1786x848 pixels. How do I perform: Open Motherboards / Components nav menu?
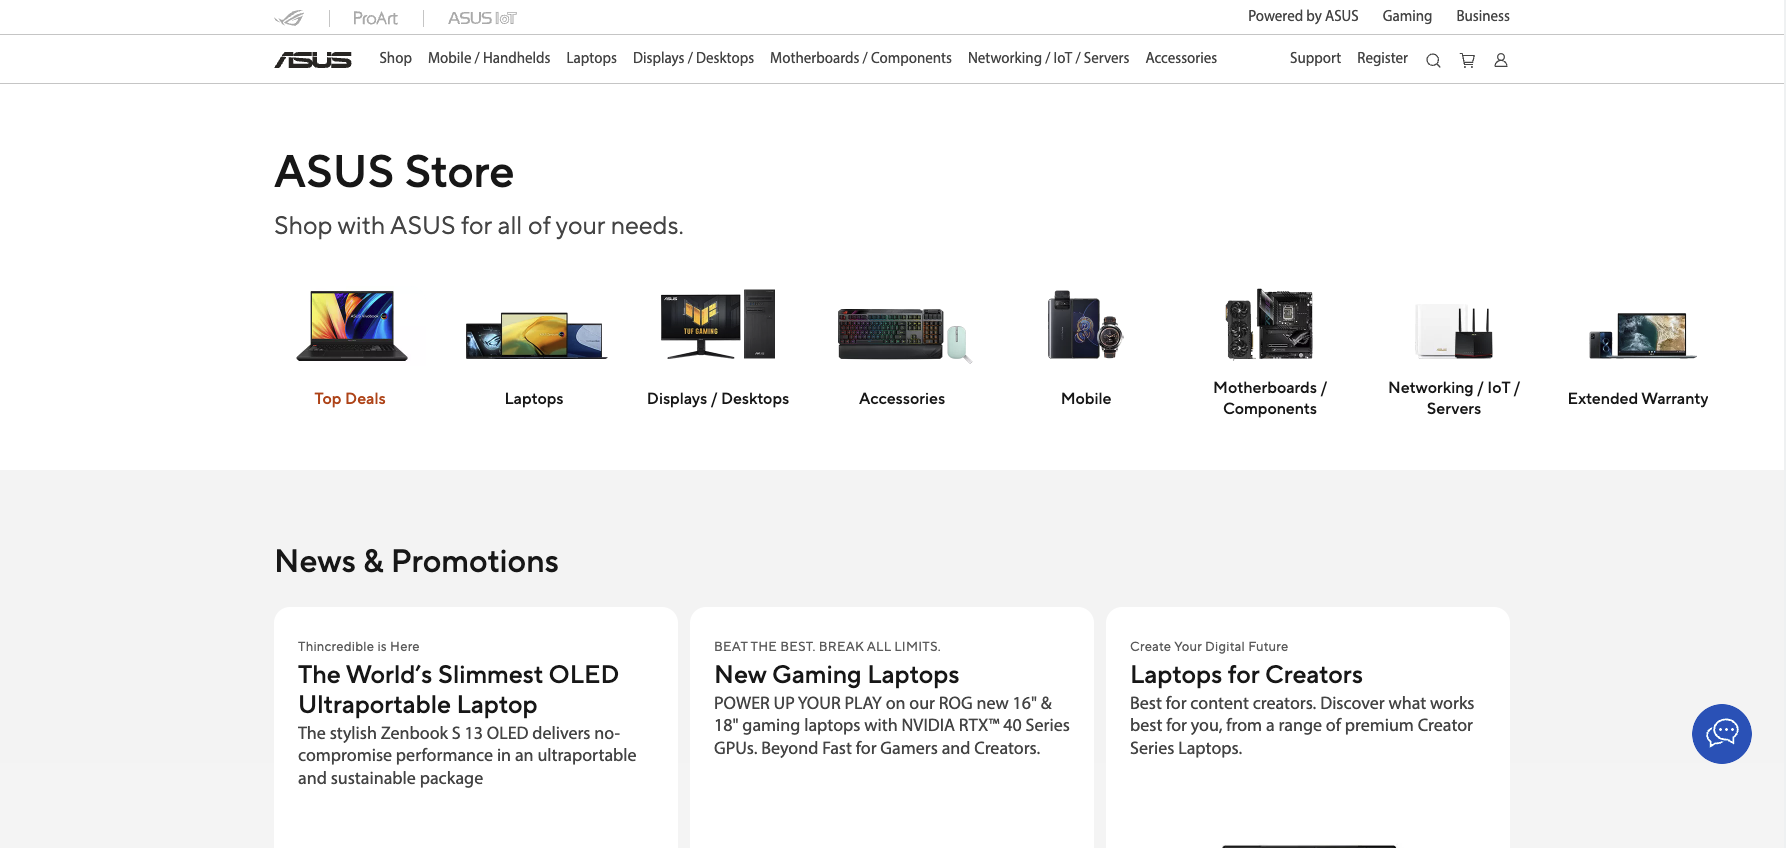861,58
